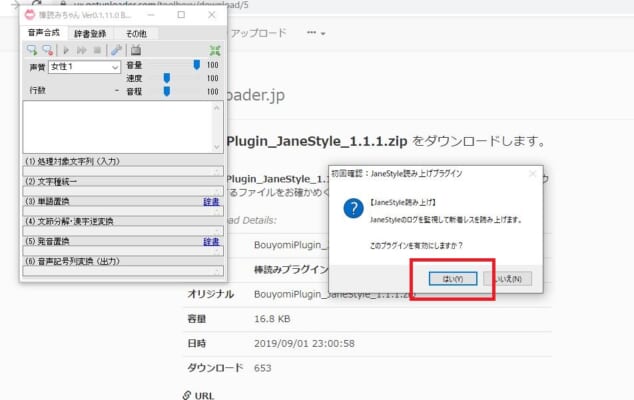Click the date value 2019/09/01 23:00:58
Viewport: 634px width, 400px height.
(304, 343)
